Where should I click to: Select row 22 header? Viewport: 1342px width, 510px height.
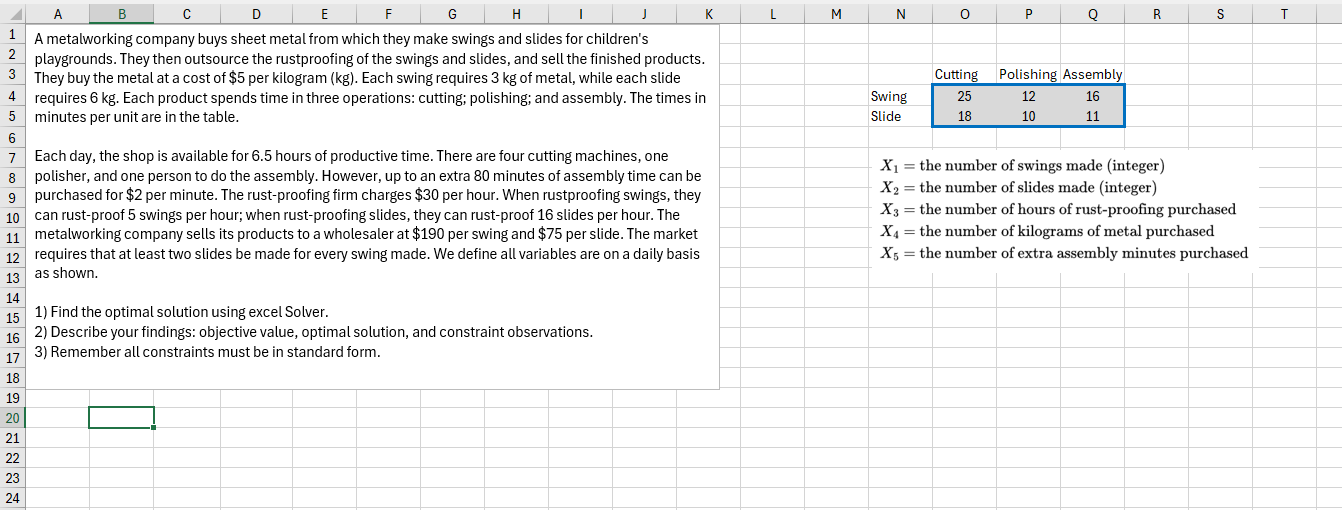[12, 459]
